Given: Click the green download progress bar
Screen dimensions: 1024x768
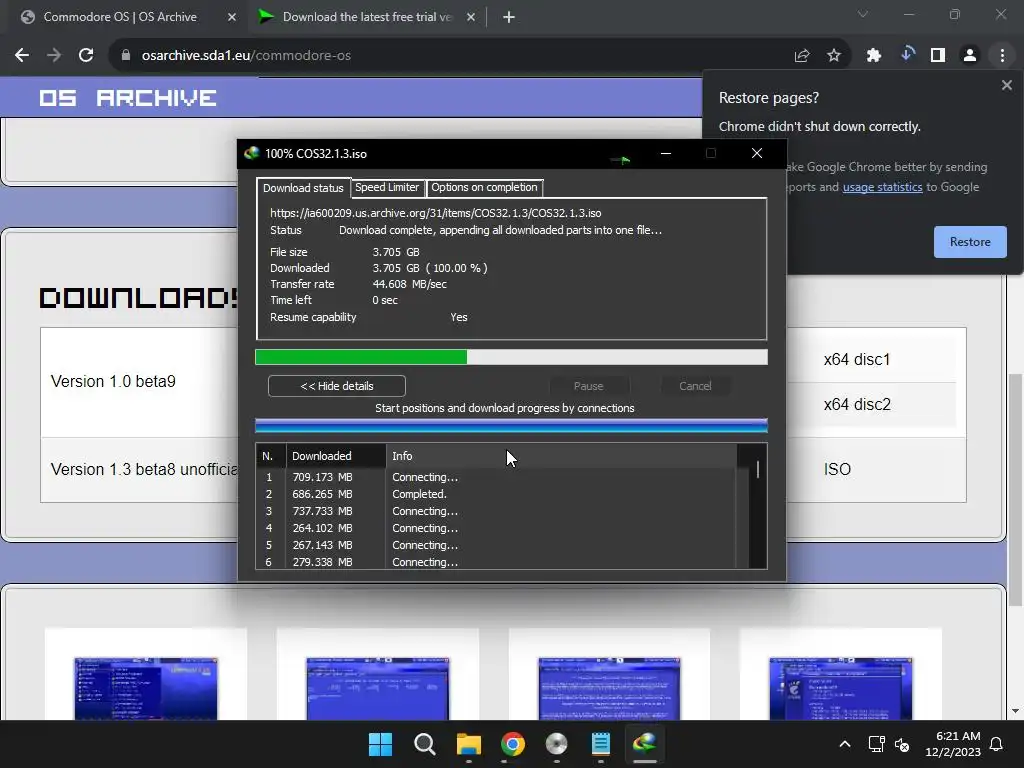Looking at the screenshot, I should (511, 357).
